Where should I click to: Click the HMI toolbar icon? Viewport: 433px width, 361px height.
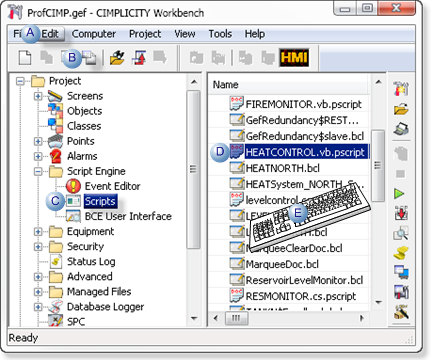tap(294, 58)
